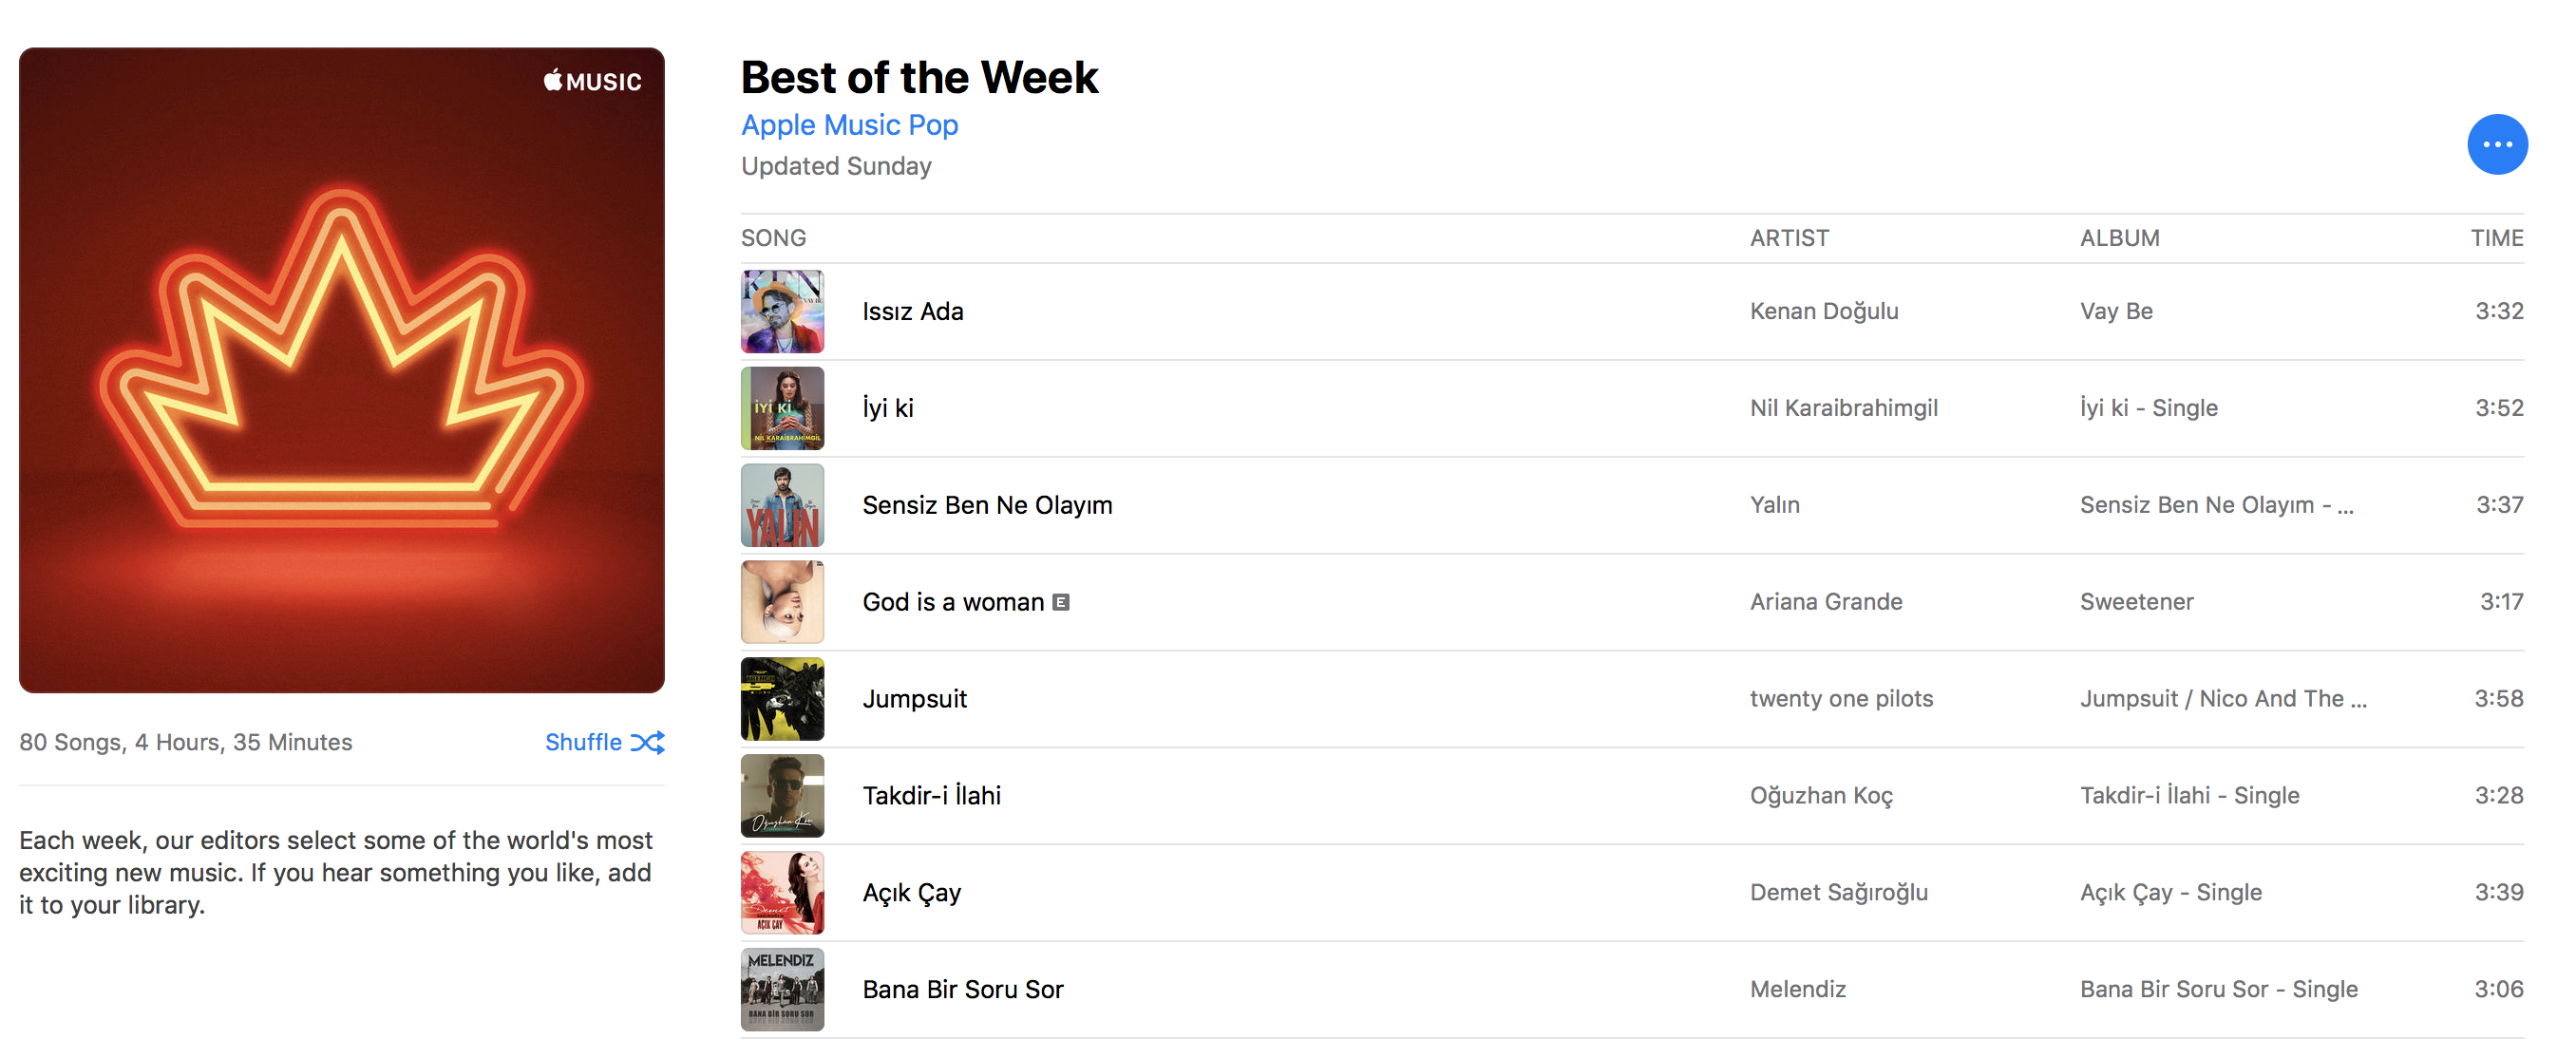Click the Apple Music logo on the cover
This screenshot has width=2576, height=1039.
click(x=592, y=81)
